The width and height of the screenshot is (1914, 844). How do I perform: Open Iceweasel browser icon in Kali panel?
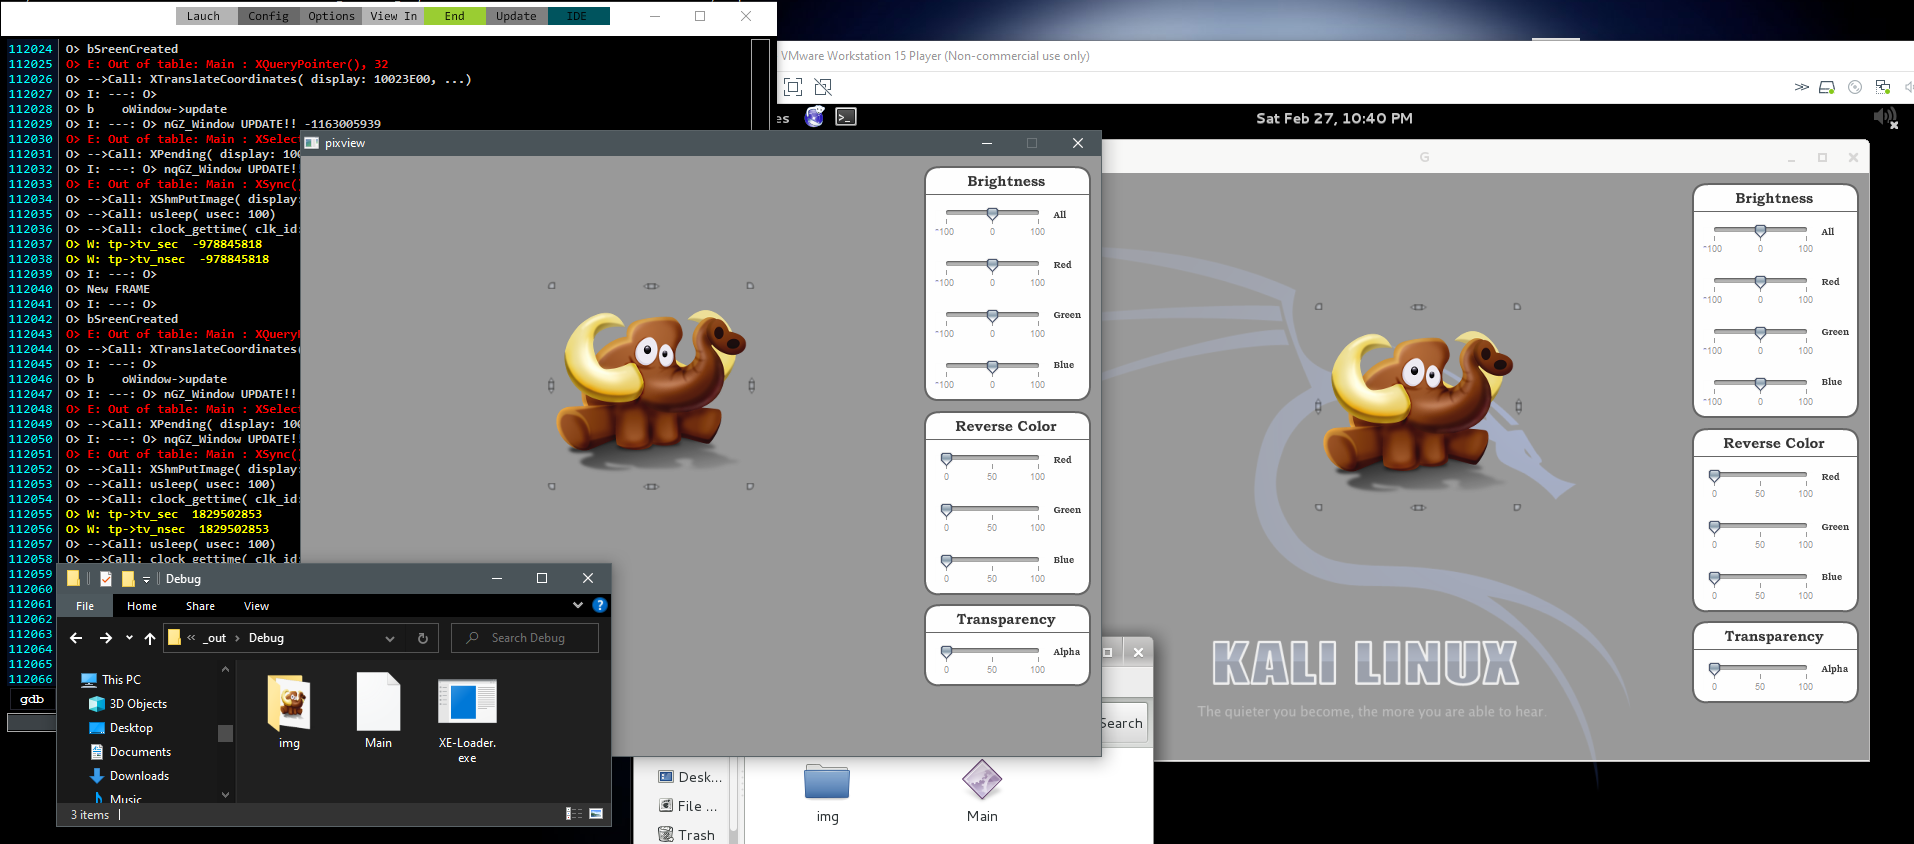tap(815, 117)
